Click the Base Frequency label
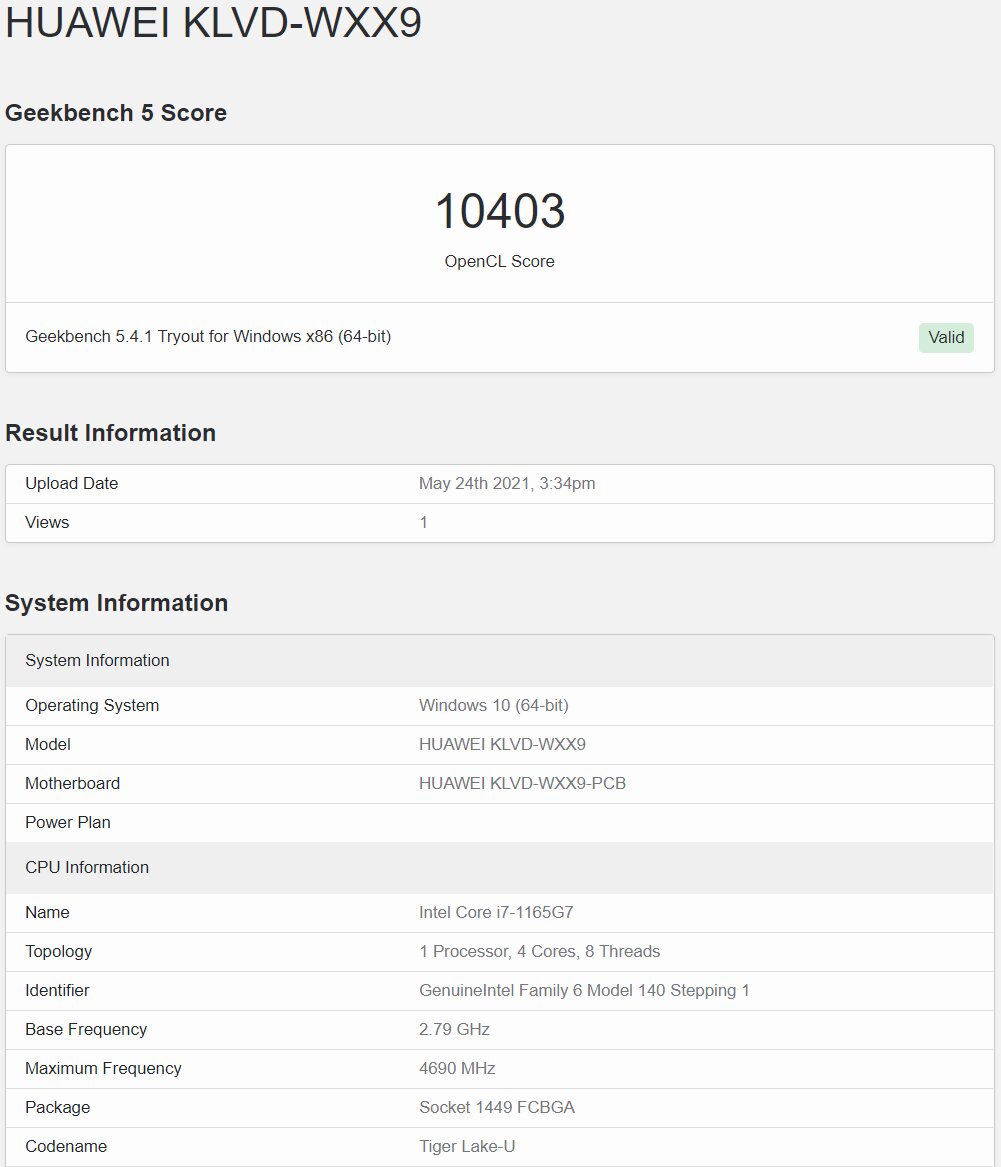 pyautogui.click(x=86, y=1029)
